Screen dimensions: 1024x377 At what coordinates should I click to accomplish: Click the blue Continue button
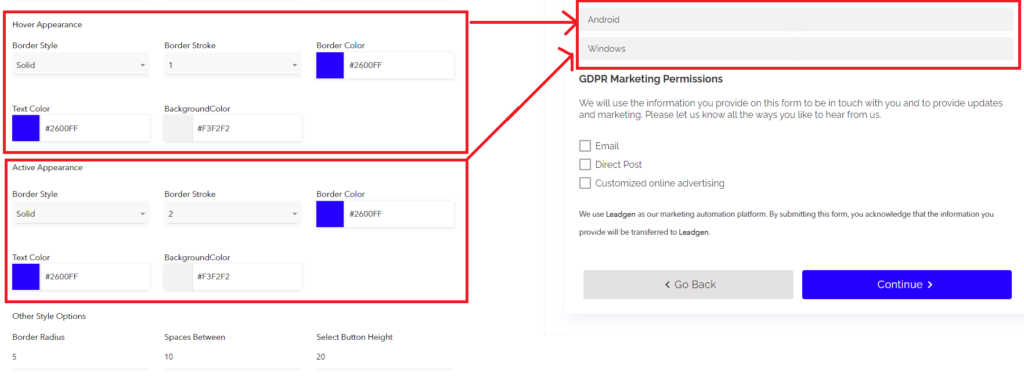click(x=907, y=285)
